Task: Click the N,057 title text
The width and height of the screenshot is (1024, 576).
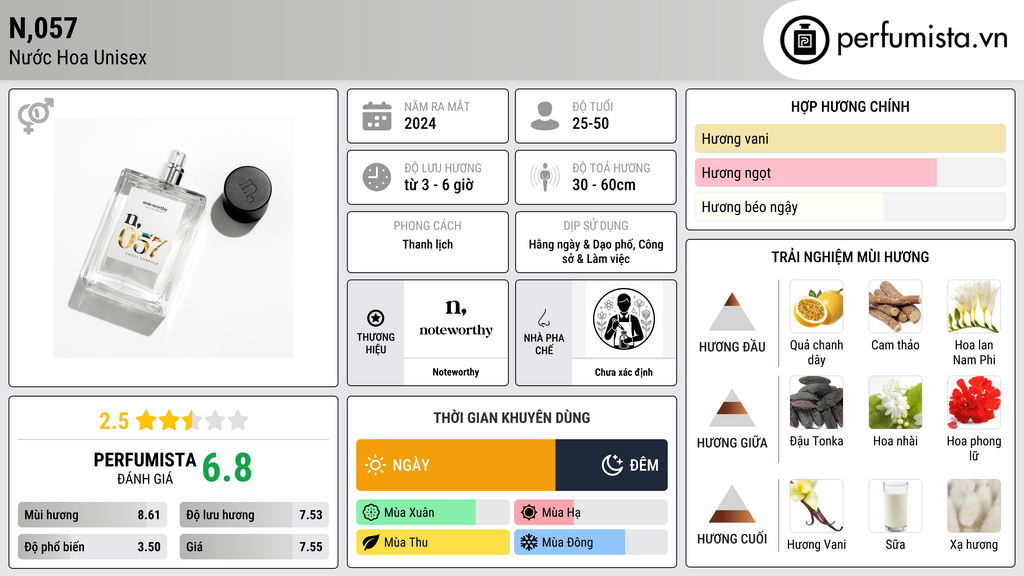Action: click(43, 28)
